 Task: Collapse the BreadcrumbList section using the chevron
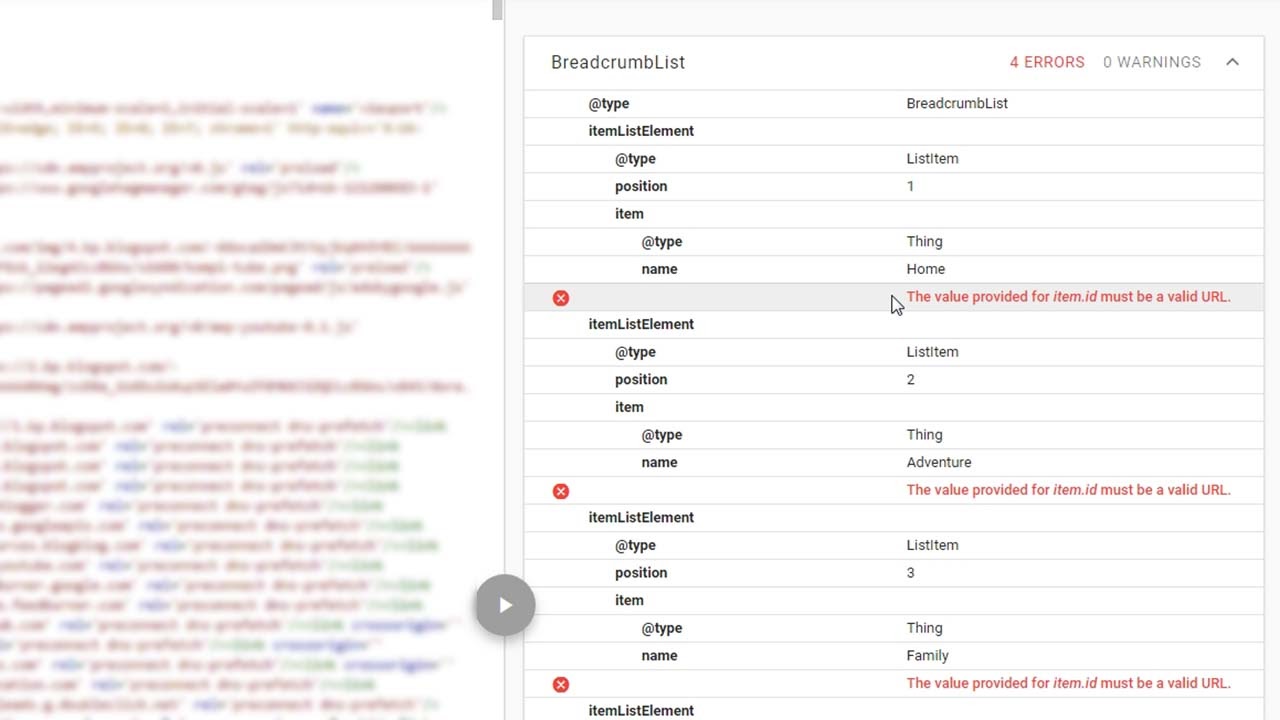click(1232, 62)
